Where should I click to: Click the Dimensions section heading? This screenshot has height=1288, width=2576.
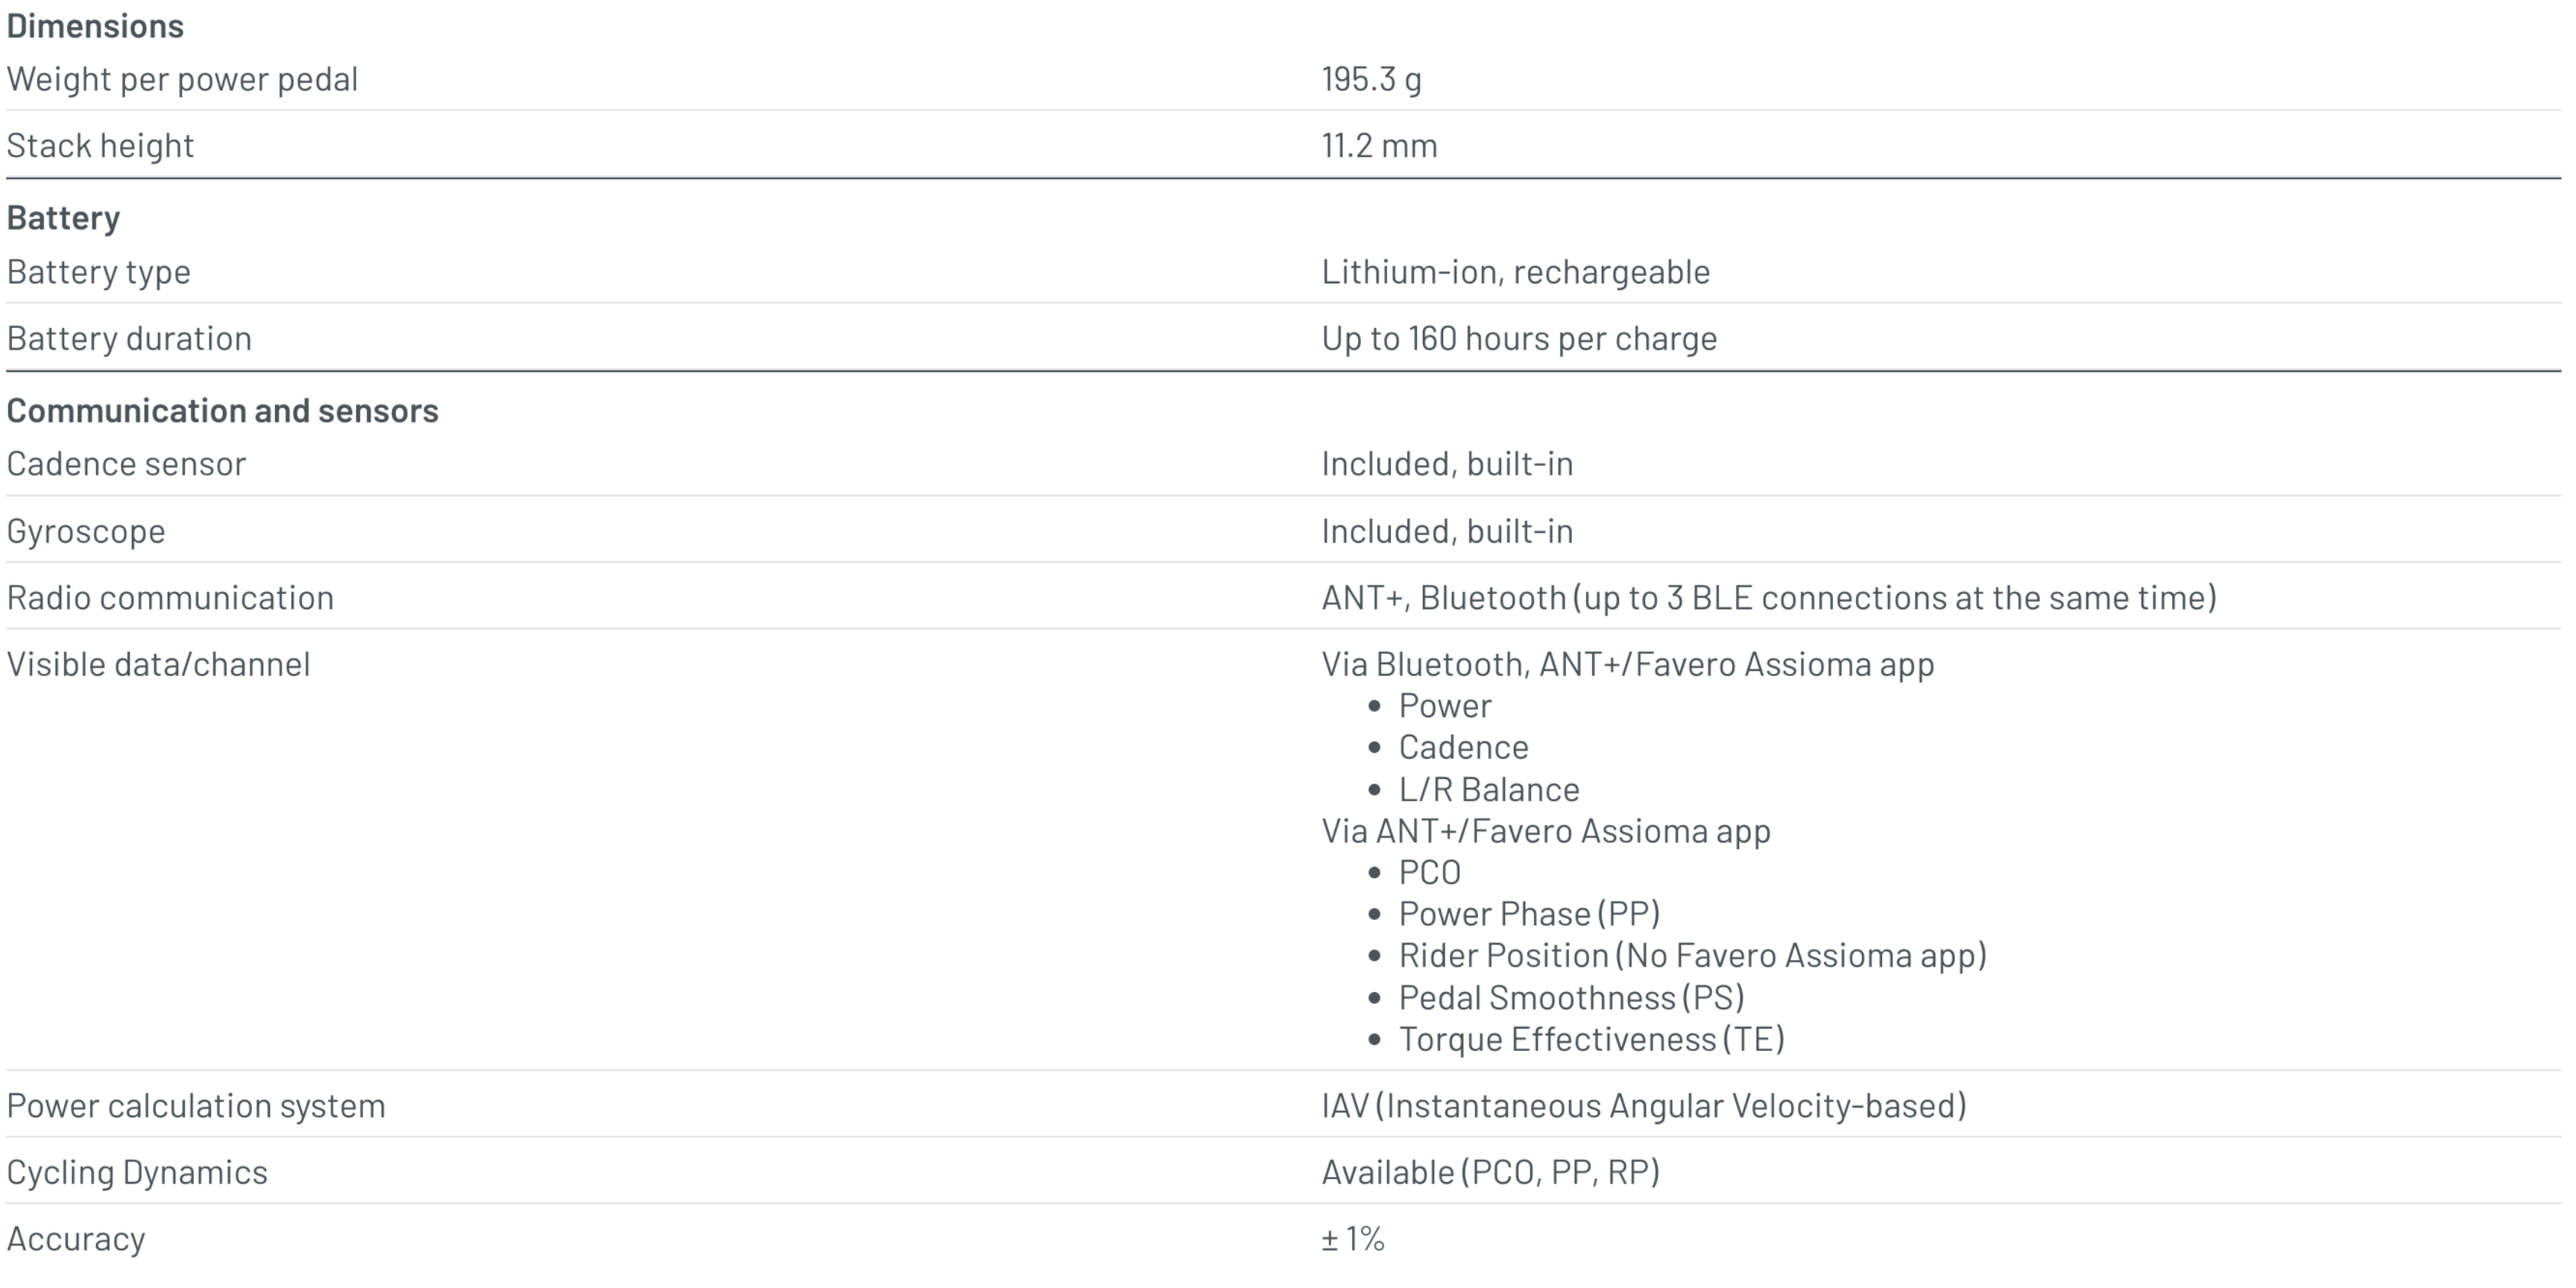(x=95, y=26)
